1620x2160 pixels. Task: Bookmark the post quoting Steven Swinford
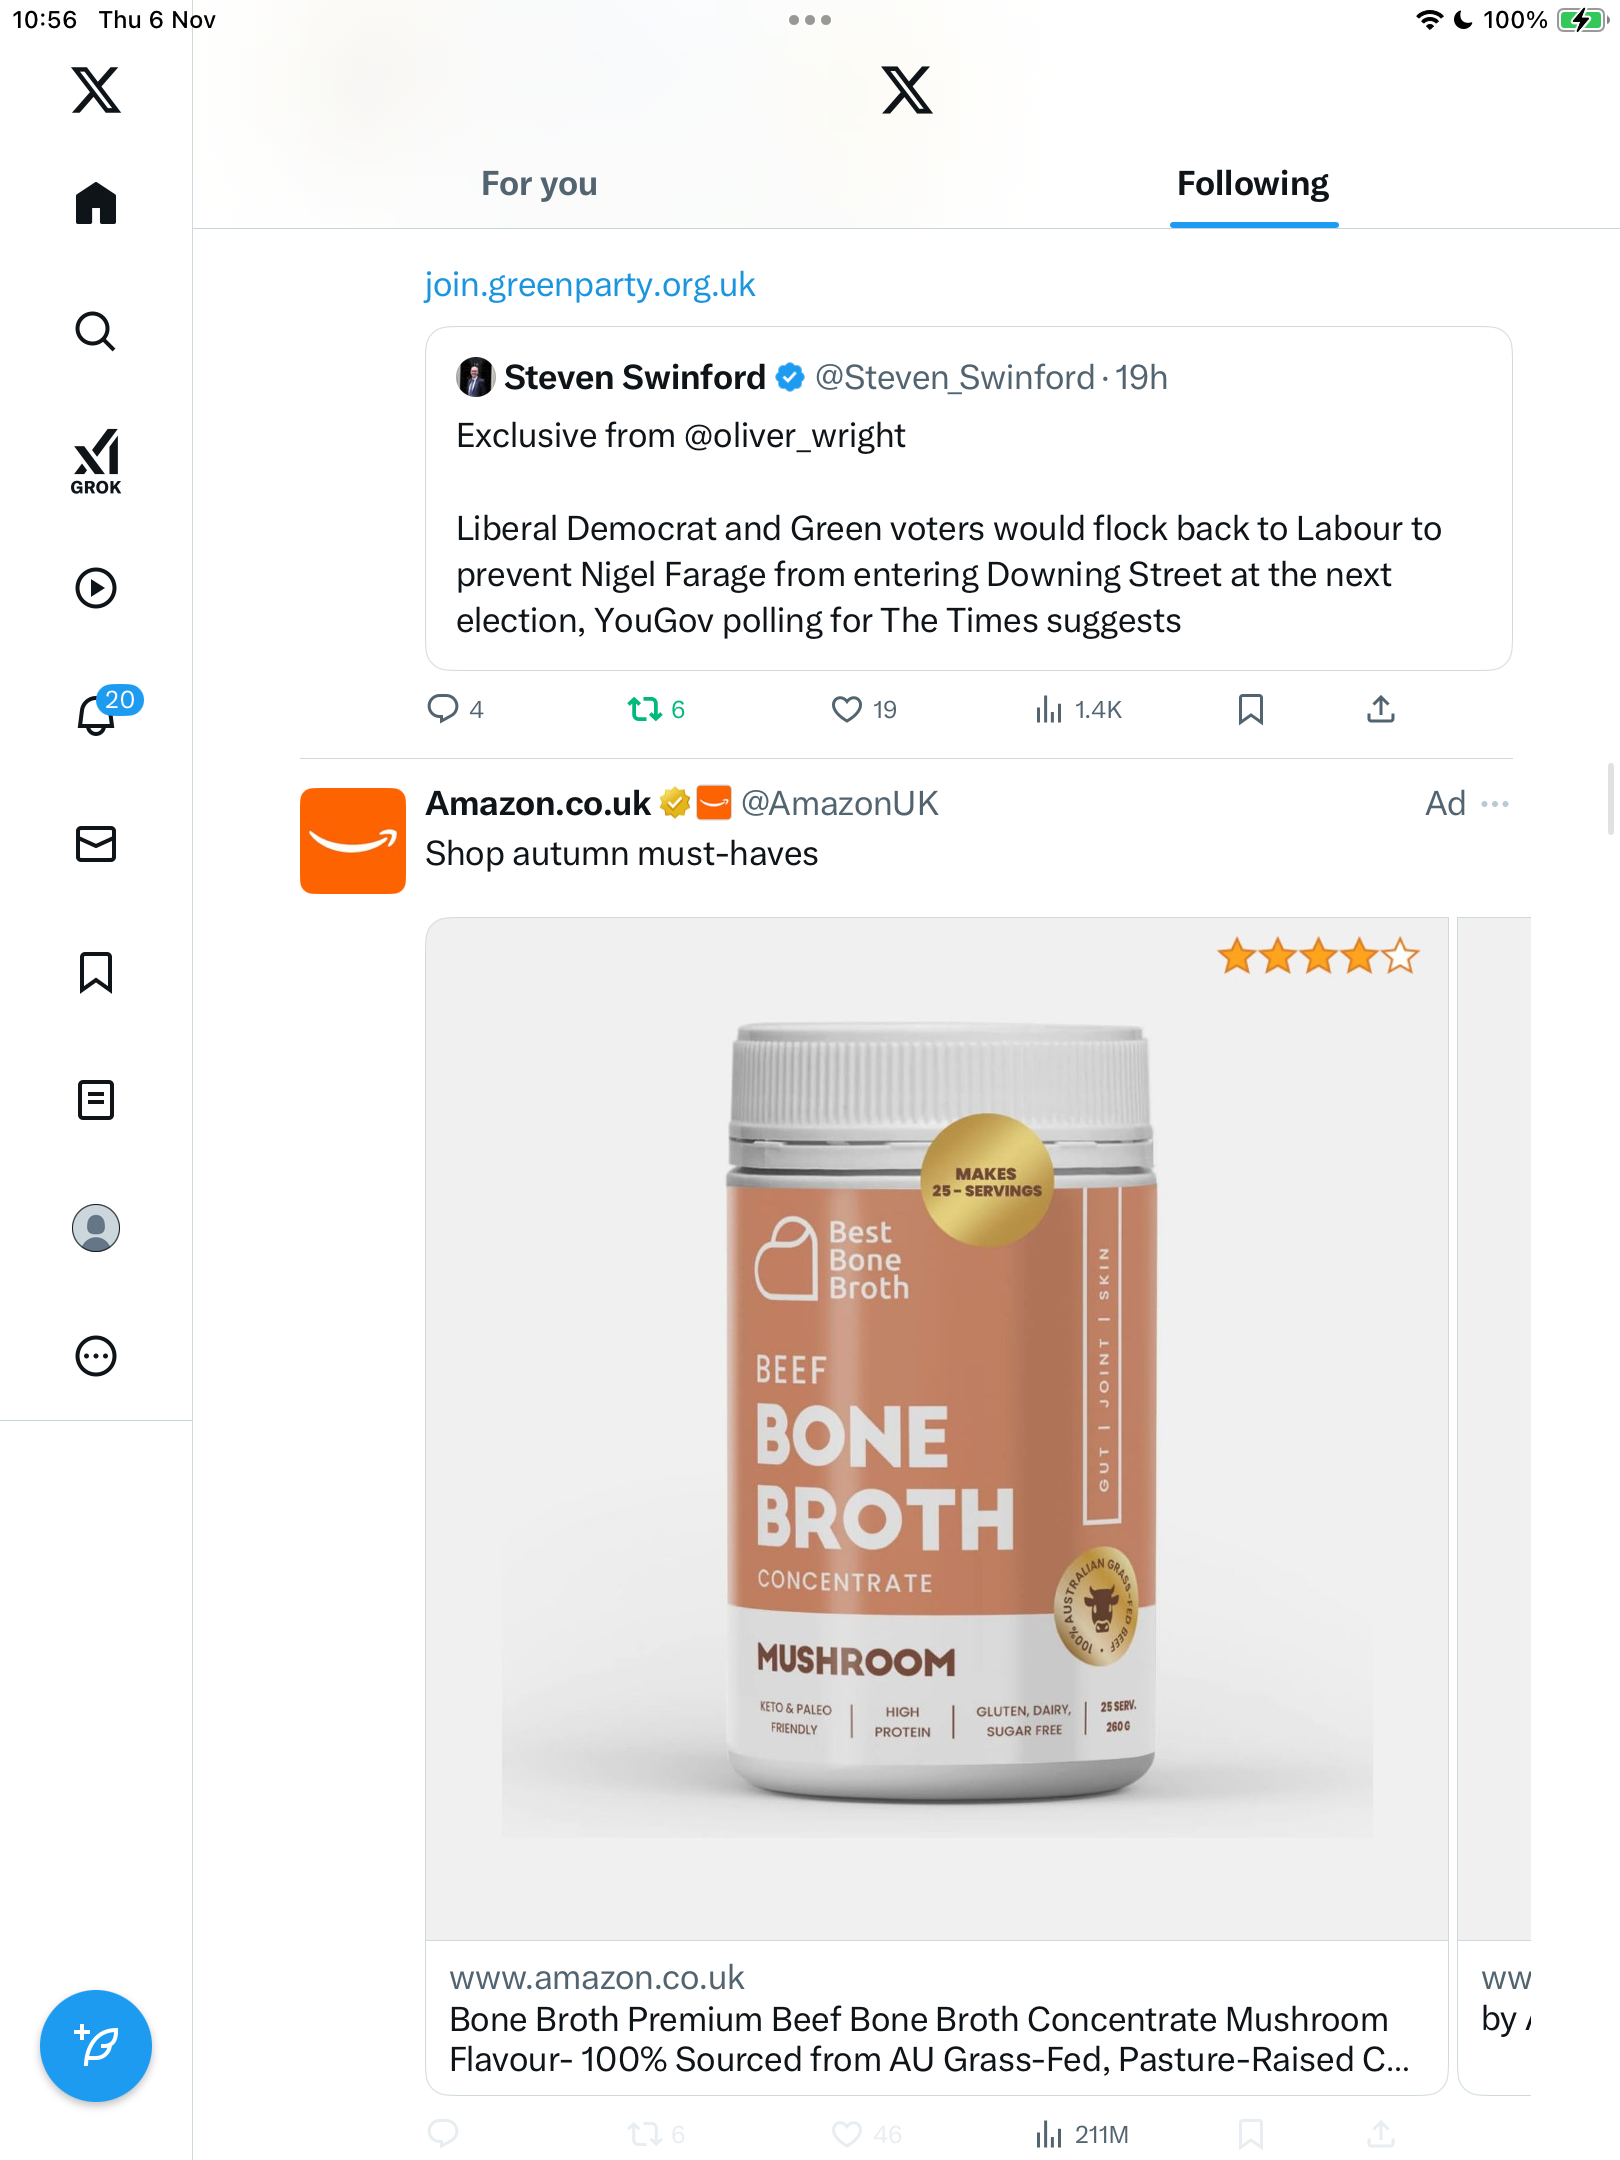pyautogui.click(x=1250, y=709)
